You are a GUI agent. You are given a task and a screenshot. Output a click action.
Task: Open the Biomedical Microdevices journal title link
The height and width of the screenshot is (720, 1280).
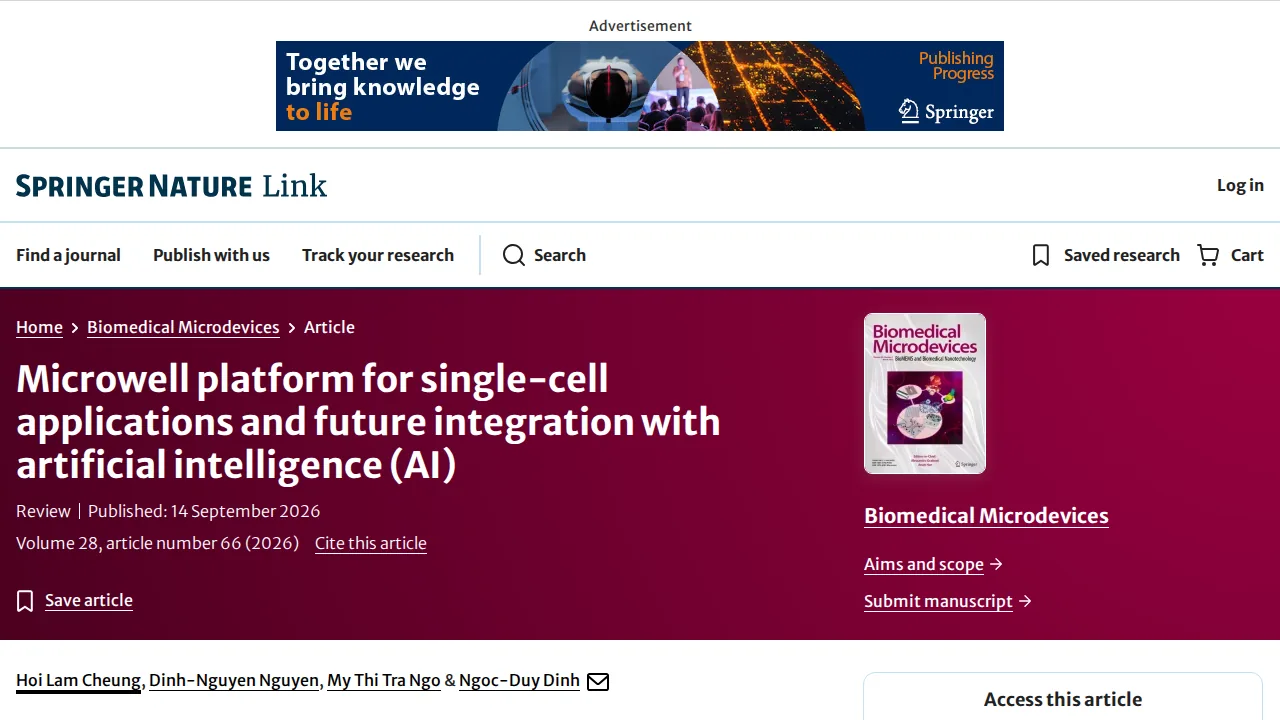986,516
